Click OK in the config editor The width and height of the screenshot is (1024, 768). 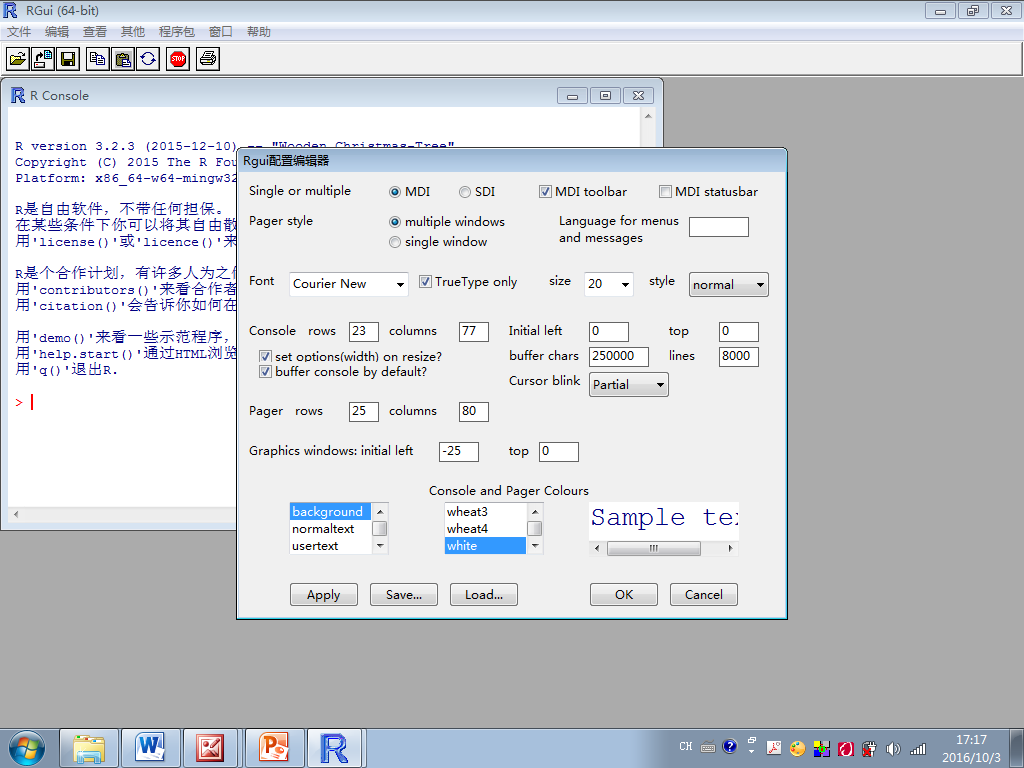pyautogui.click(x=624, y=595)
